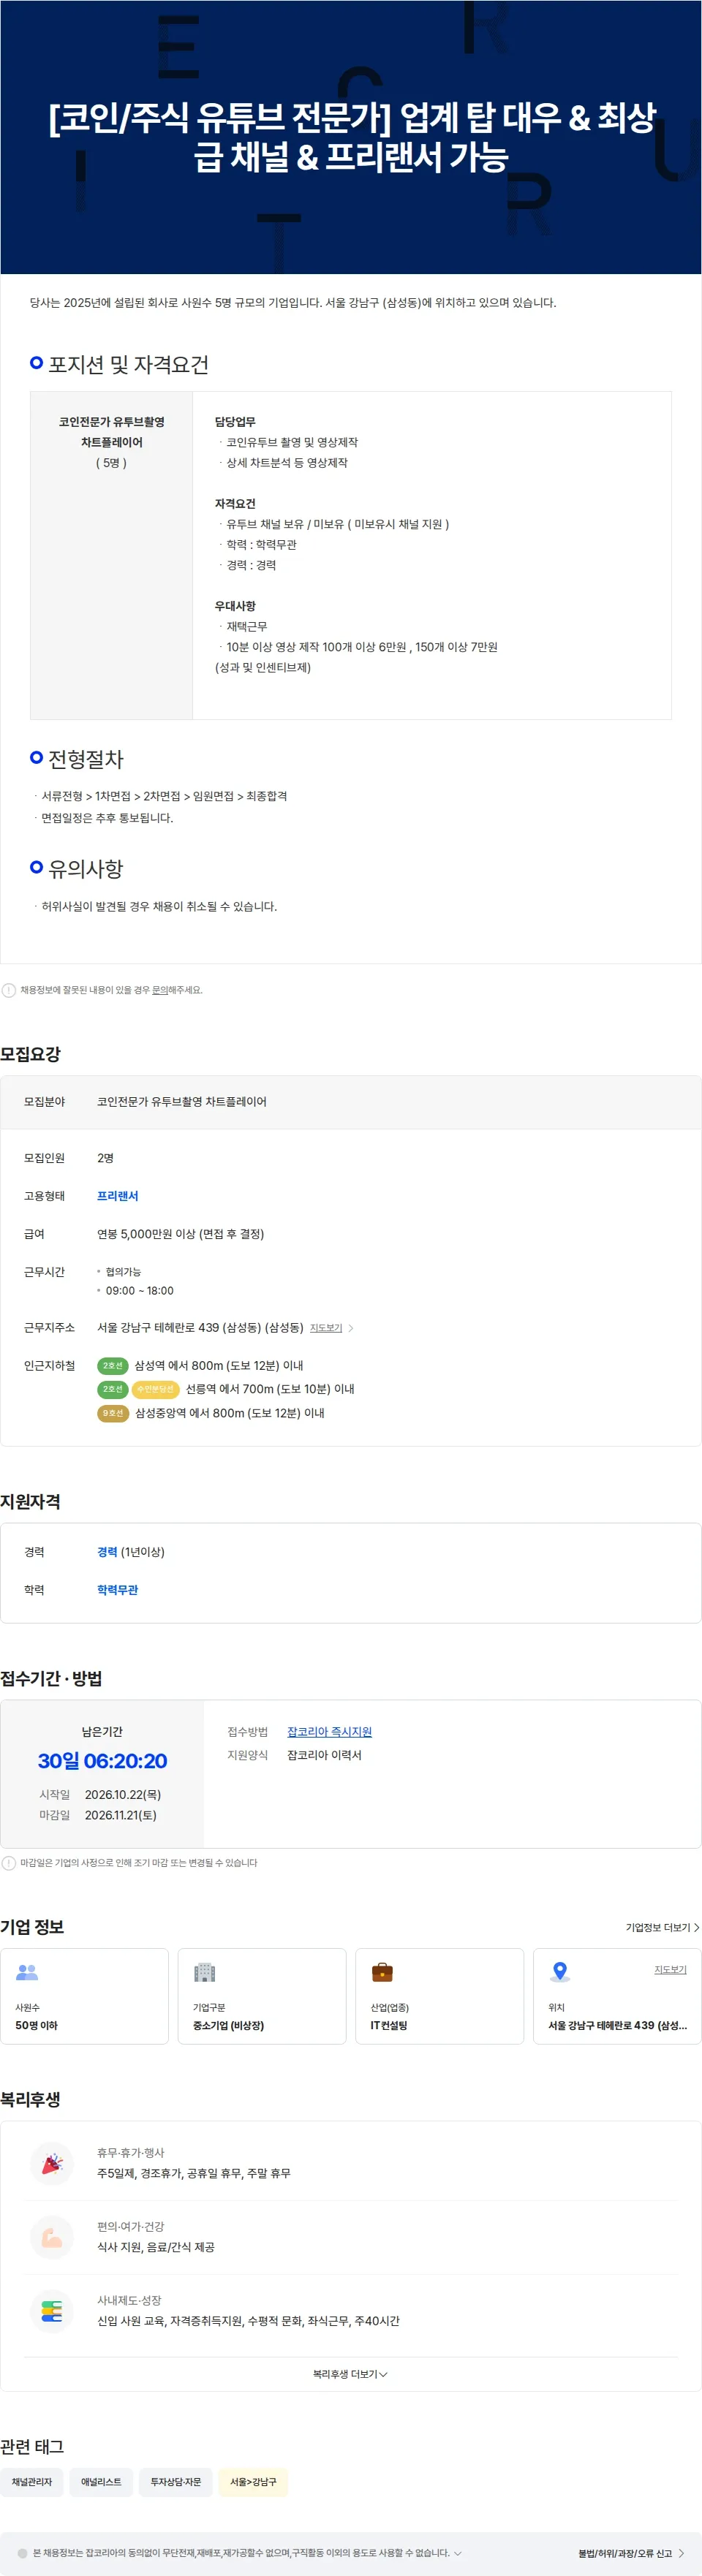Image resolution: width=702 pixels, height=2576 pixels.
Task: Click the 프리랜서 employment type link
Action: [x=117, y=1196]
